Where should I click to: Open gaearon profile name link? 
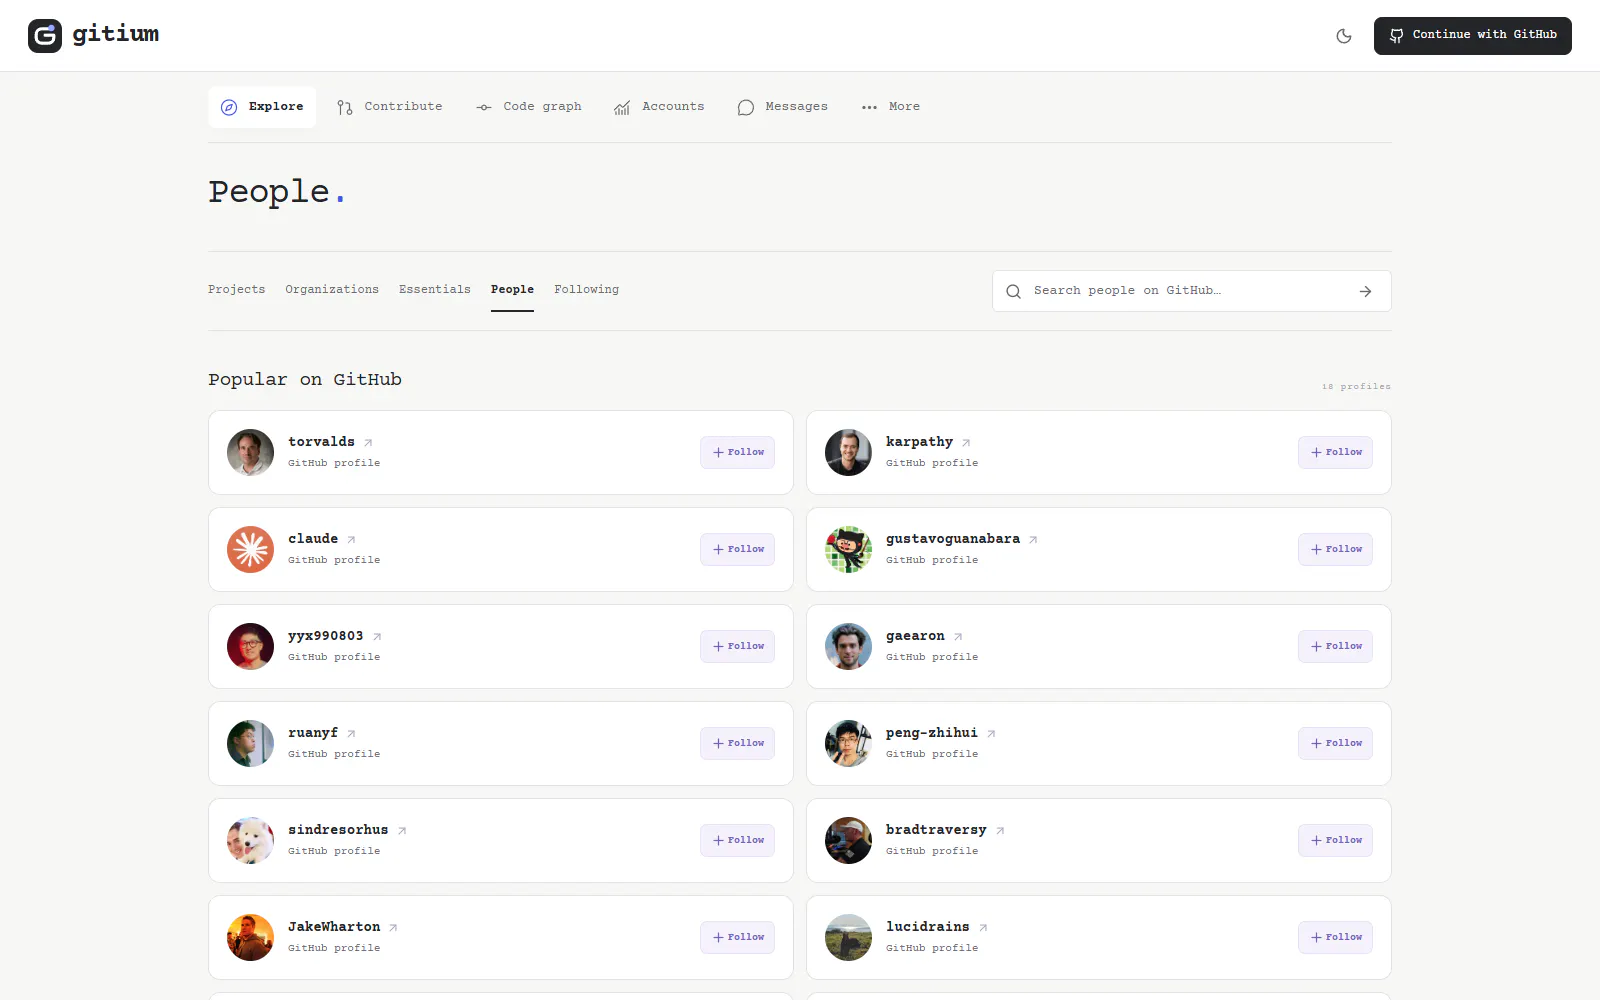915,636
